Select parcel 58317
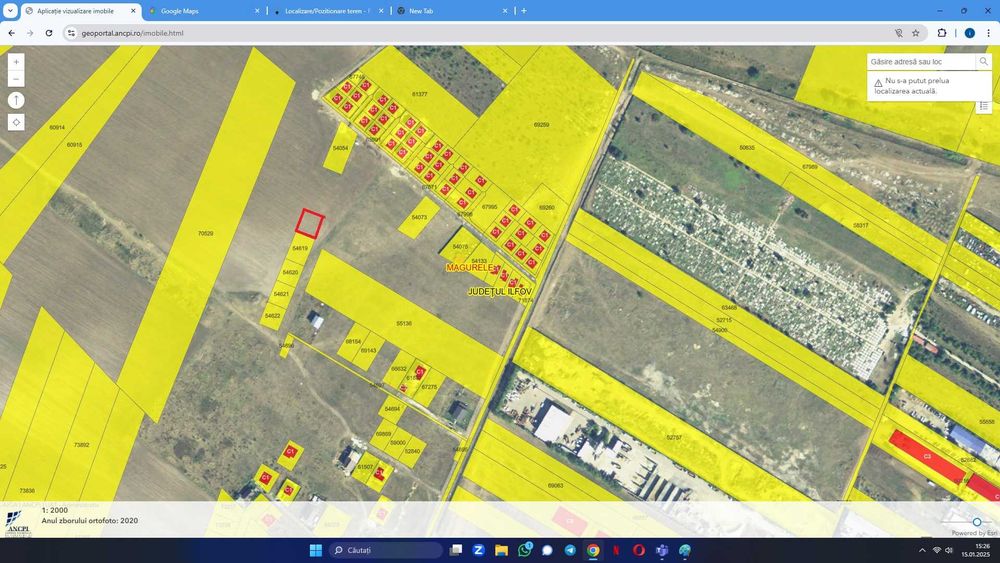This screenshot has width=1000, height=563. tap(860, 226)
